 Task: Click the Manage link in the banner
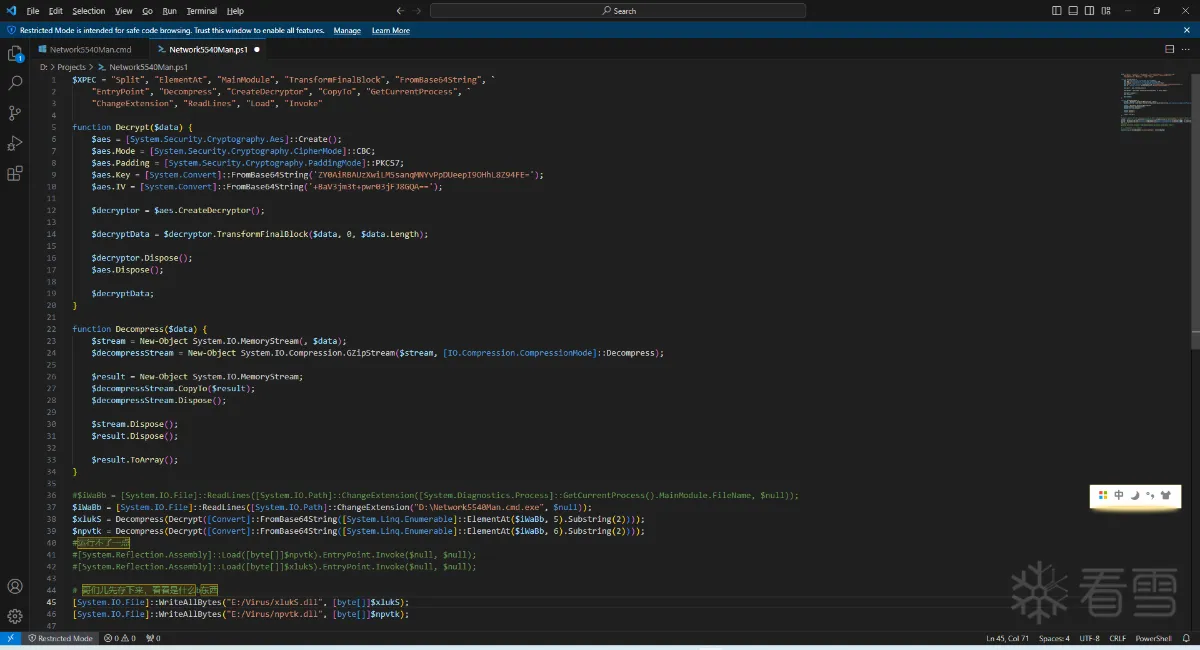pos(347,30)
